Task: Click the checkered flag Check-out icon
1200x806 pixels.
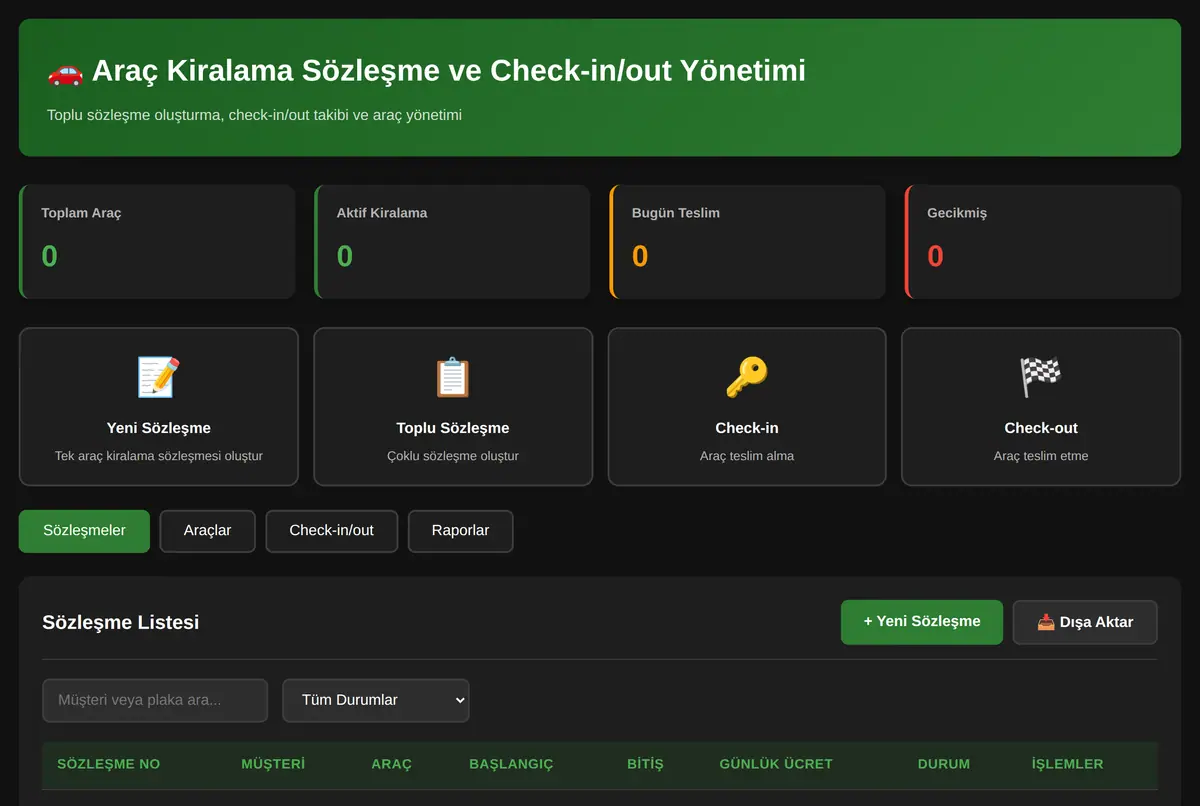Action: [x=1040, y=377]
